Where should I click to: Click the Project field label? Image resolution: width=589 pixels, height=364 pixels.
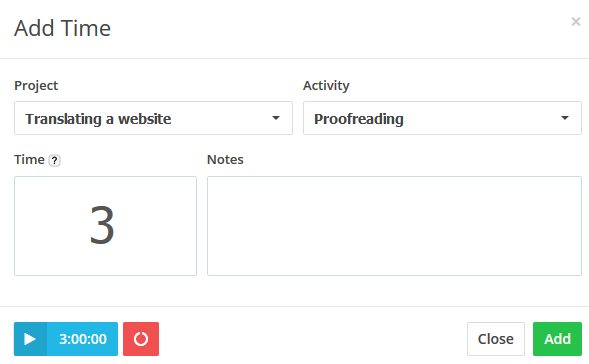(36, 86)
